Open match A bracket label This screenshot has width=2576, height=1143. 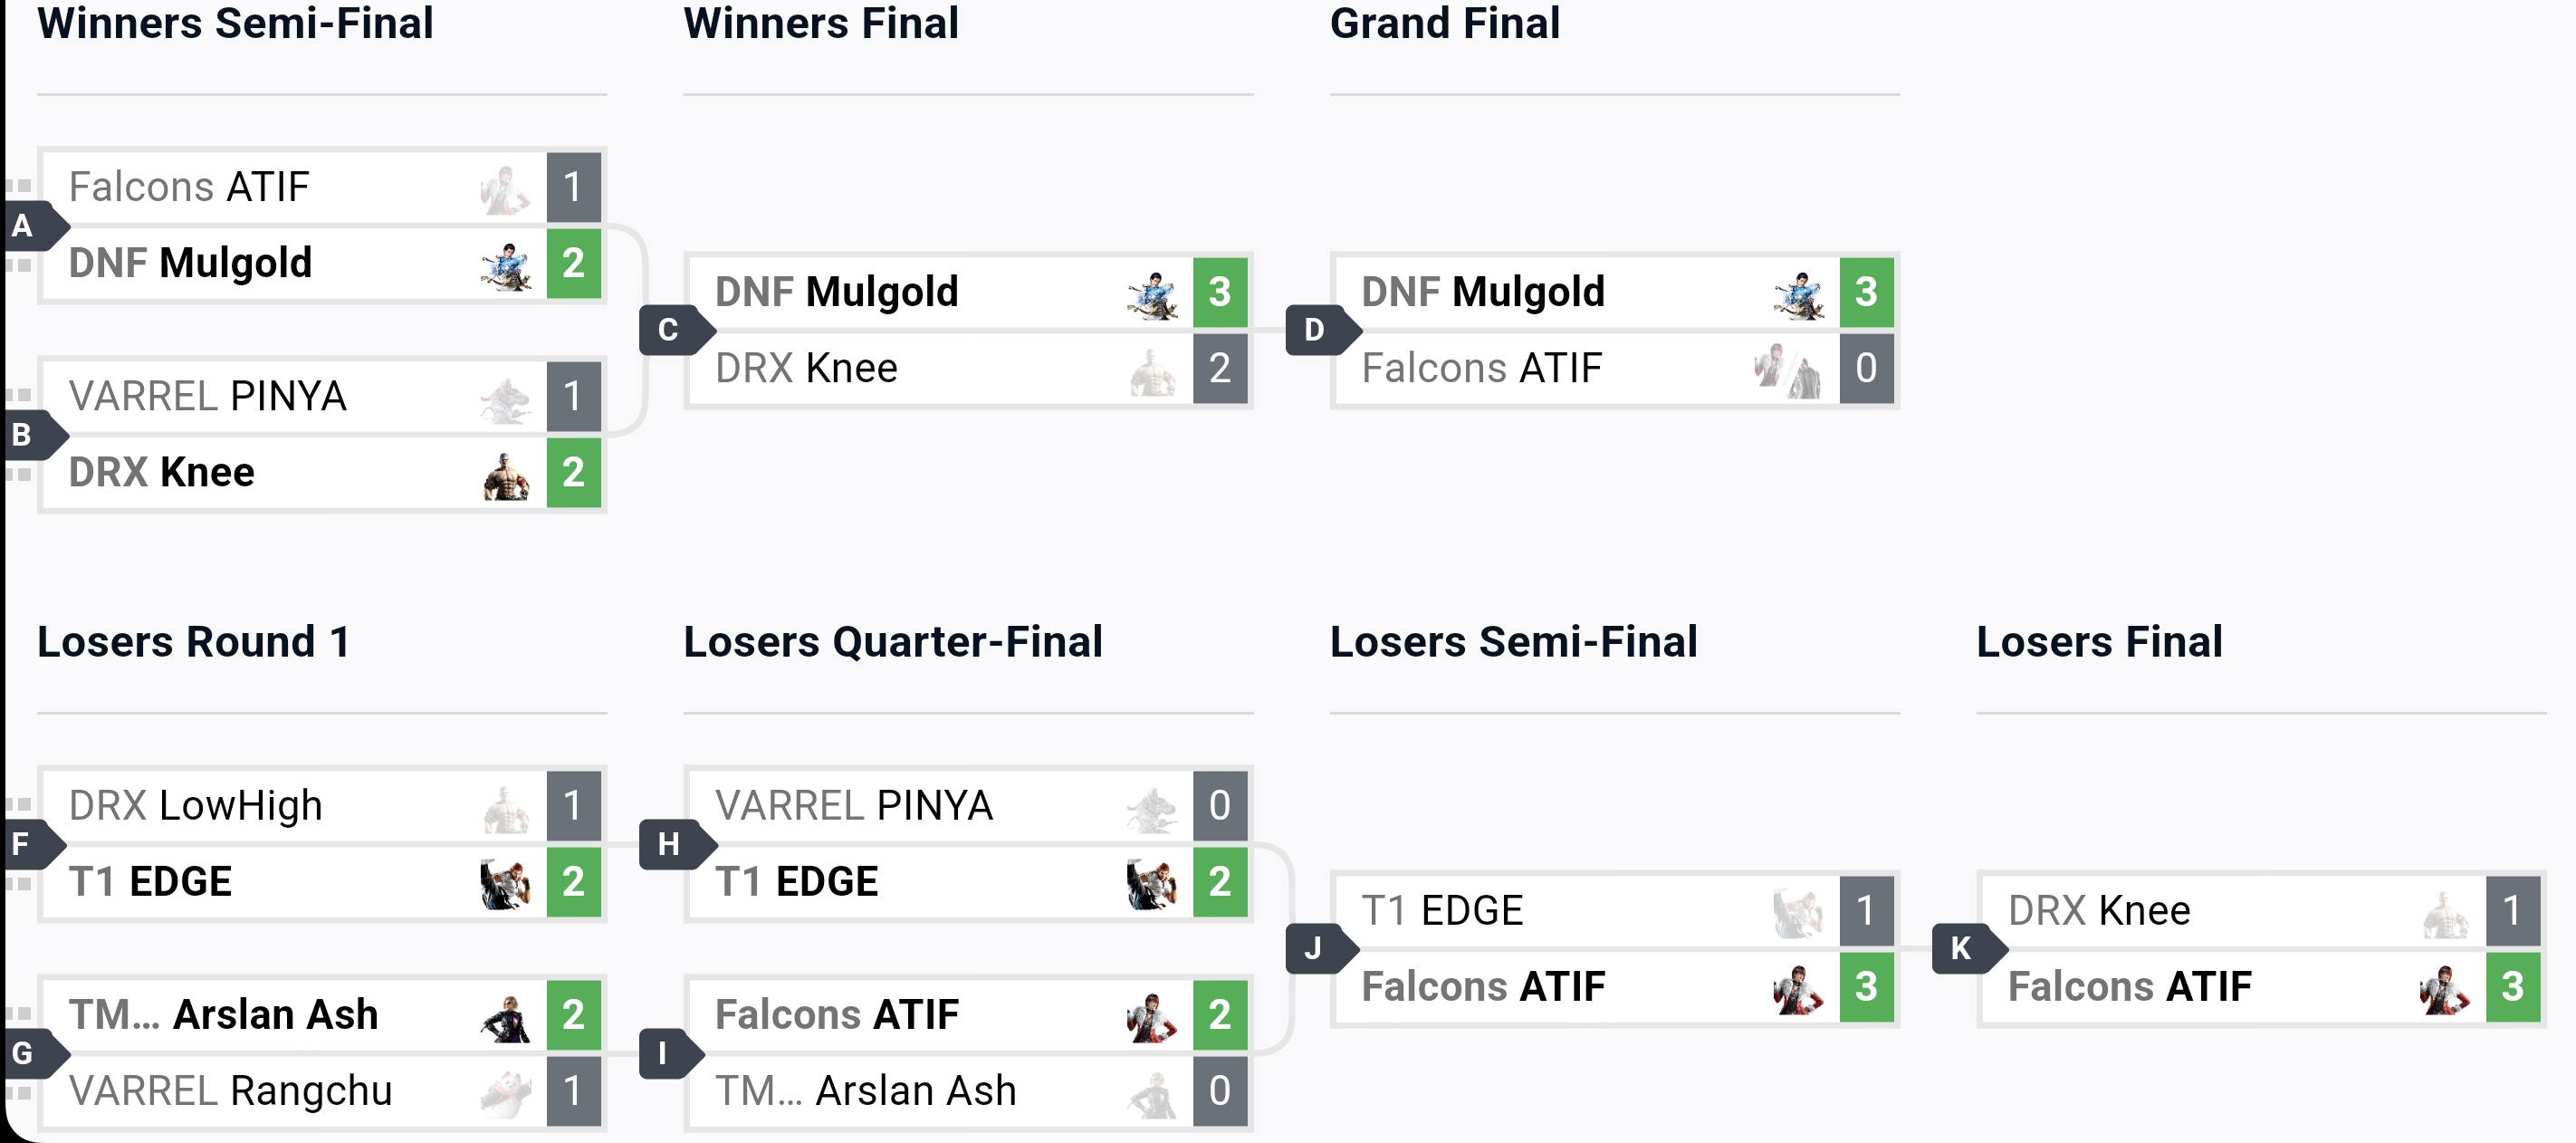pos(30,226)
